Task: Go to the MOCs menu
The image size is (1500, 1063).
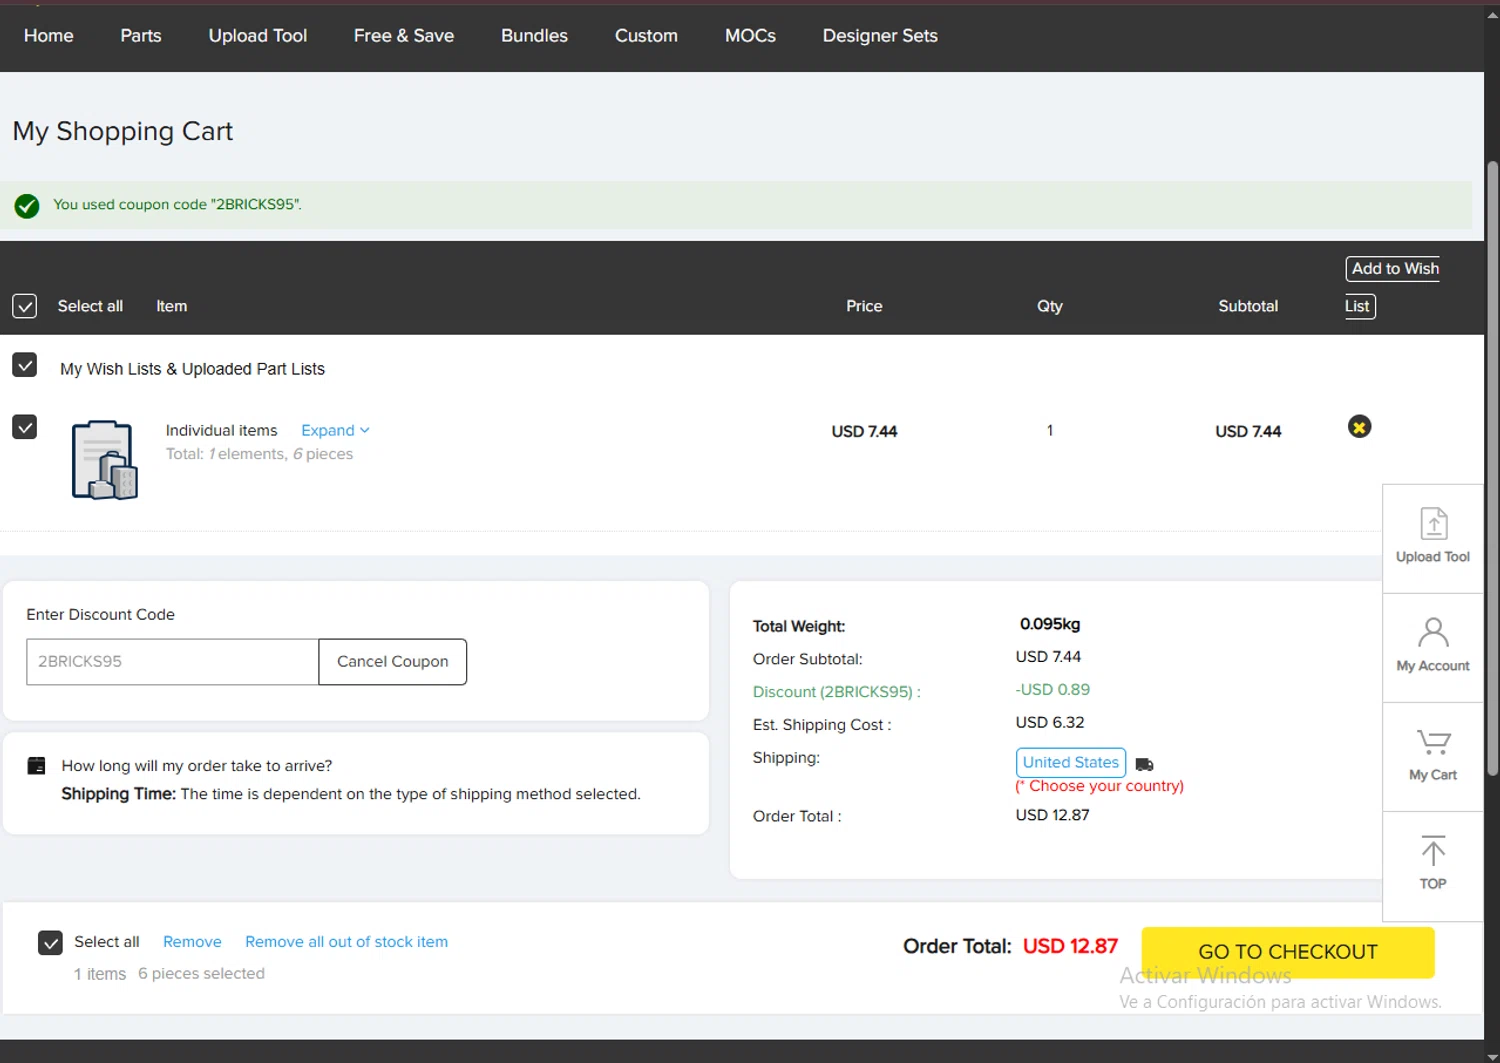Action: point(750,36)
